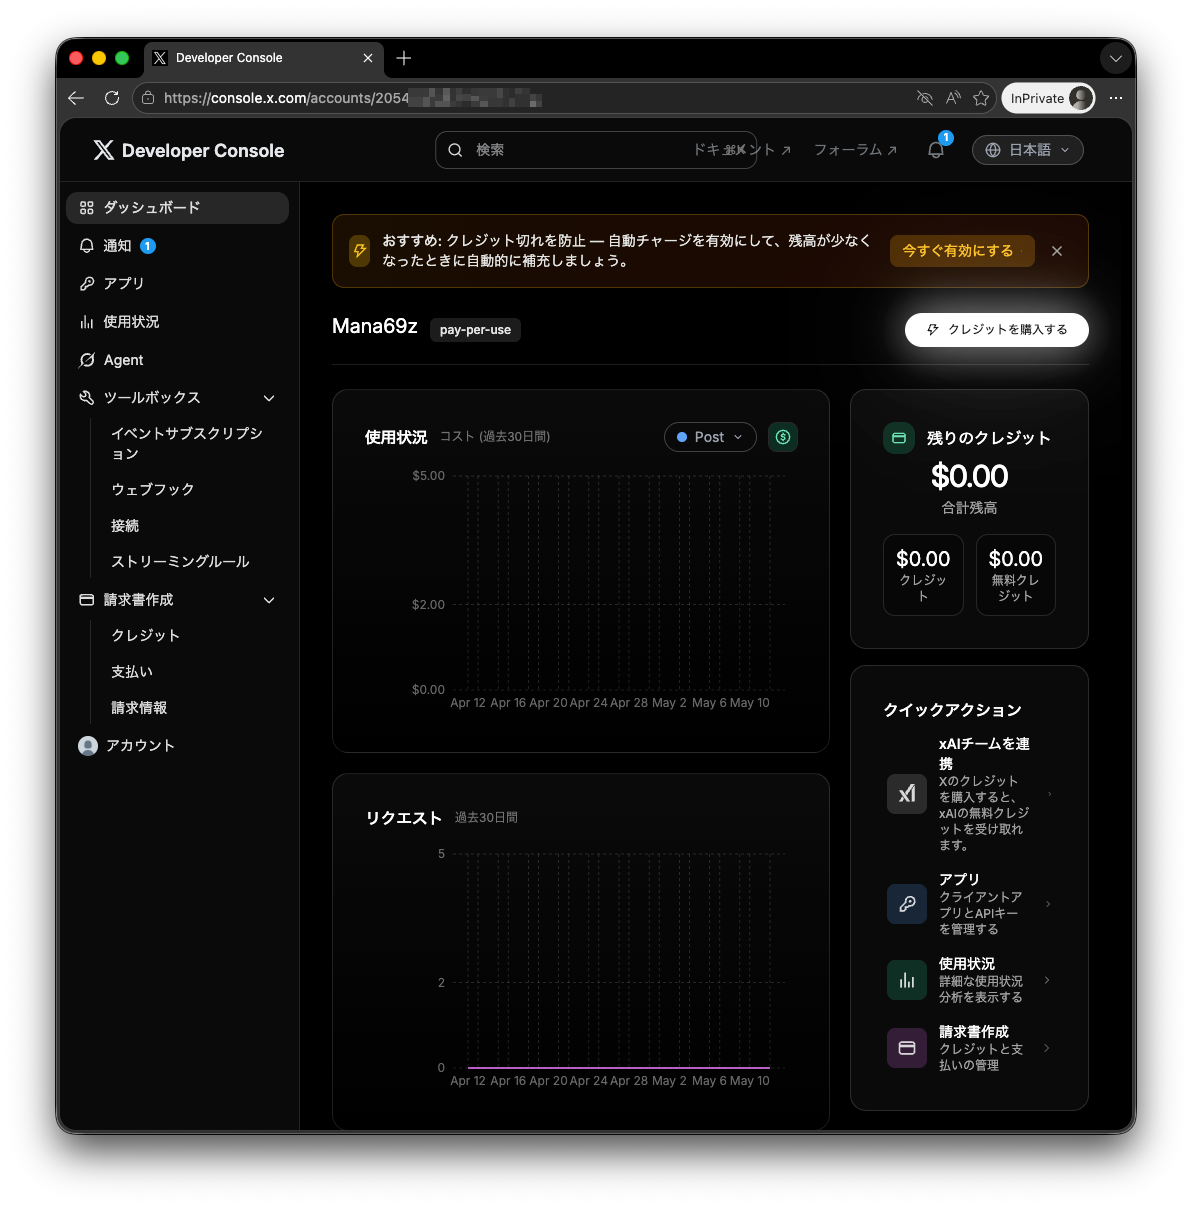The image size is (1192, 1208).
Task: Open the 請求書作成 quick action
Action: [969, 1048]
